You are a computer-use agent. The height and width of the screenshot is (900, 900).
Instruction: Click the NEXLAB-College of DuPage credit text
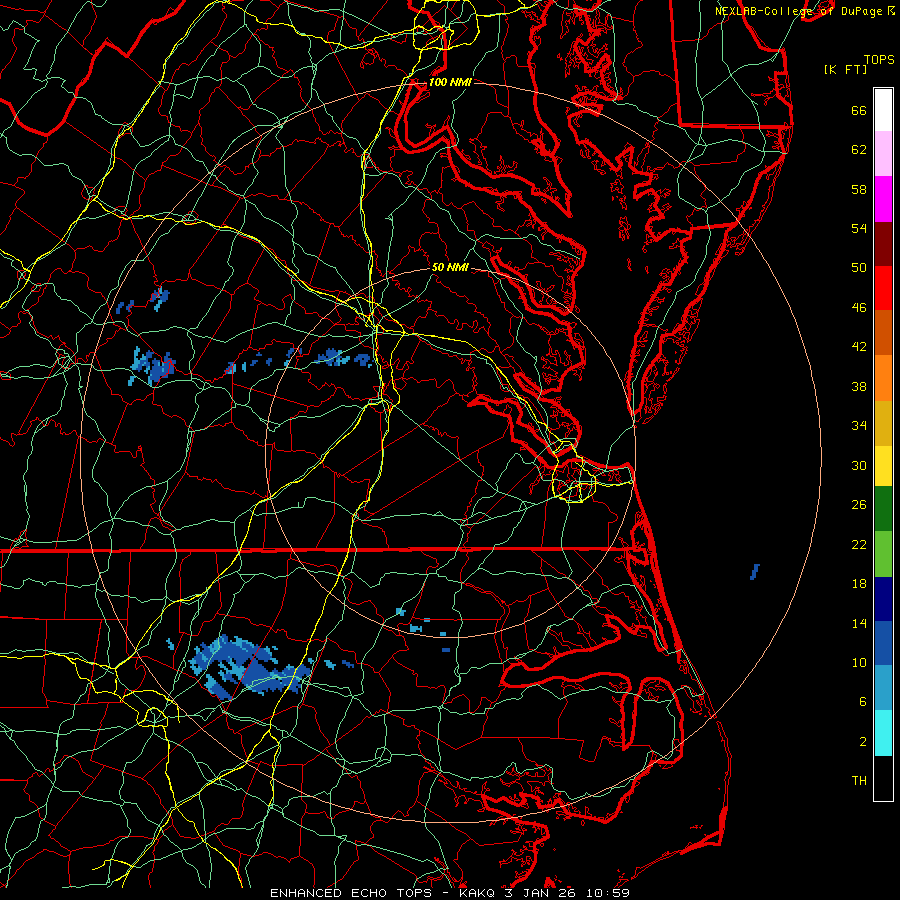tap(799, 11)
